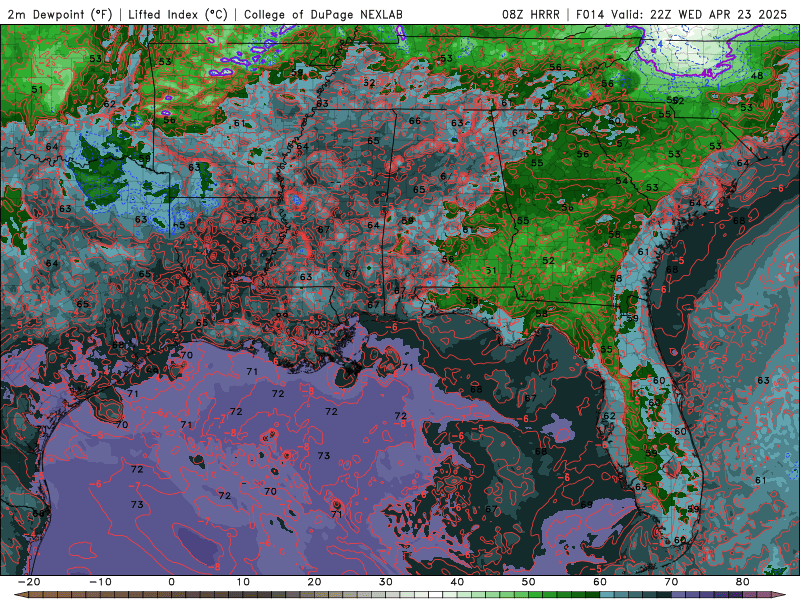This screenshot has width=800, height=600.
Task: Click the "08Z HRRR" model run label
Action: pos(531,14)
